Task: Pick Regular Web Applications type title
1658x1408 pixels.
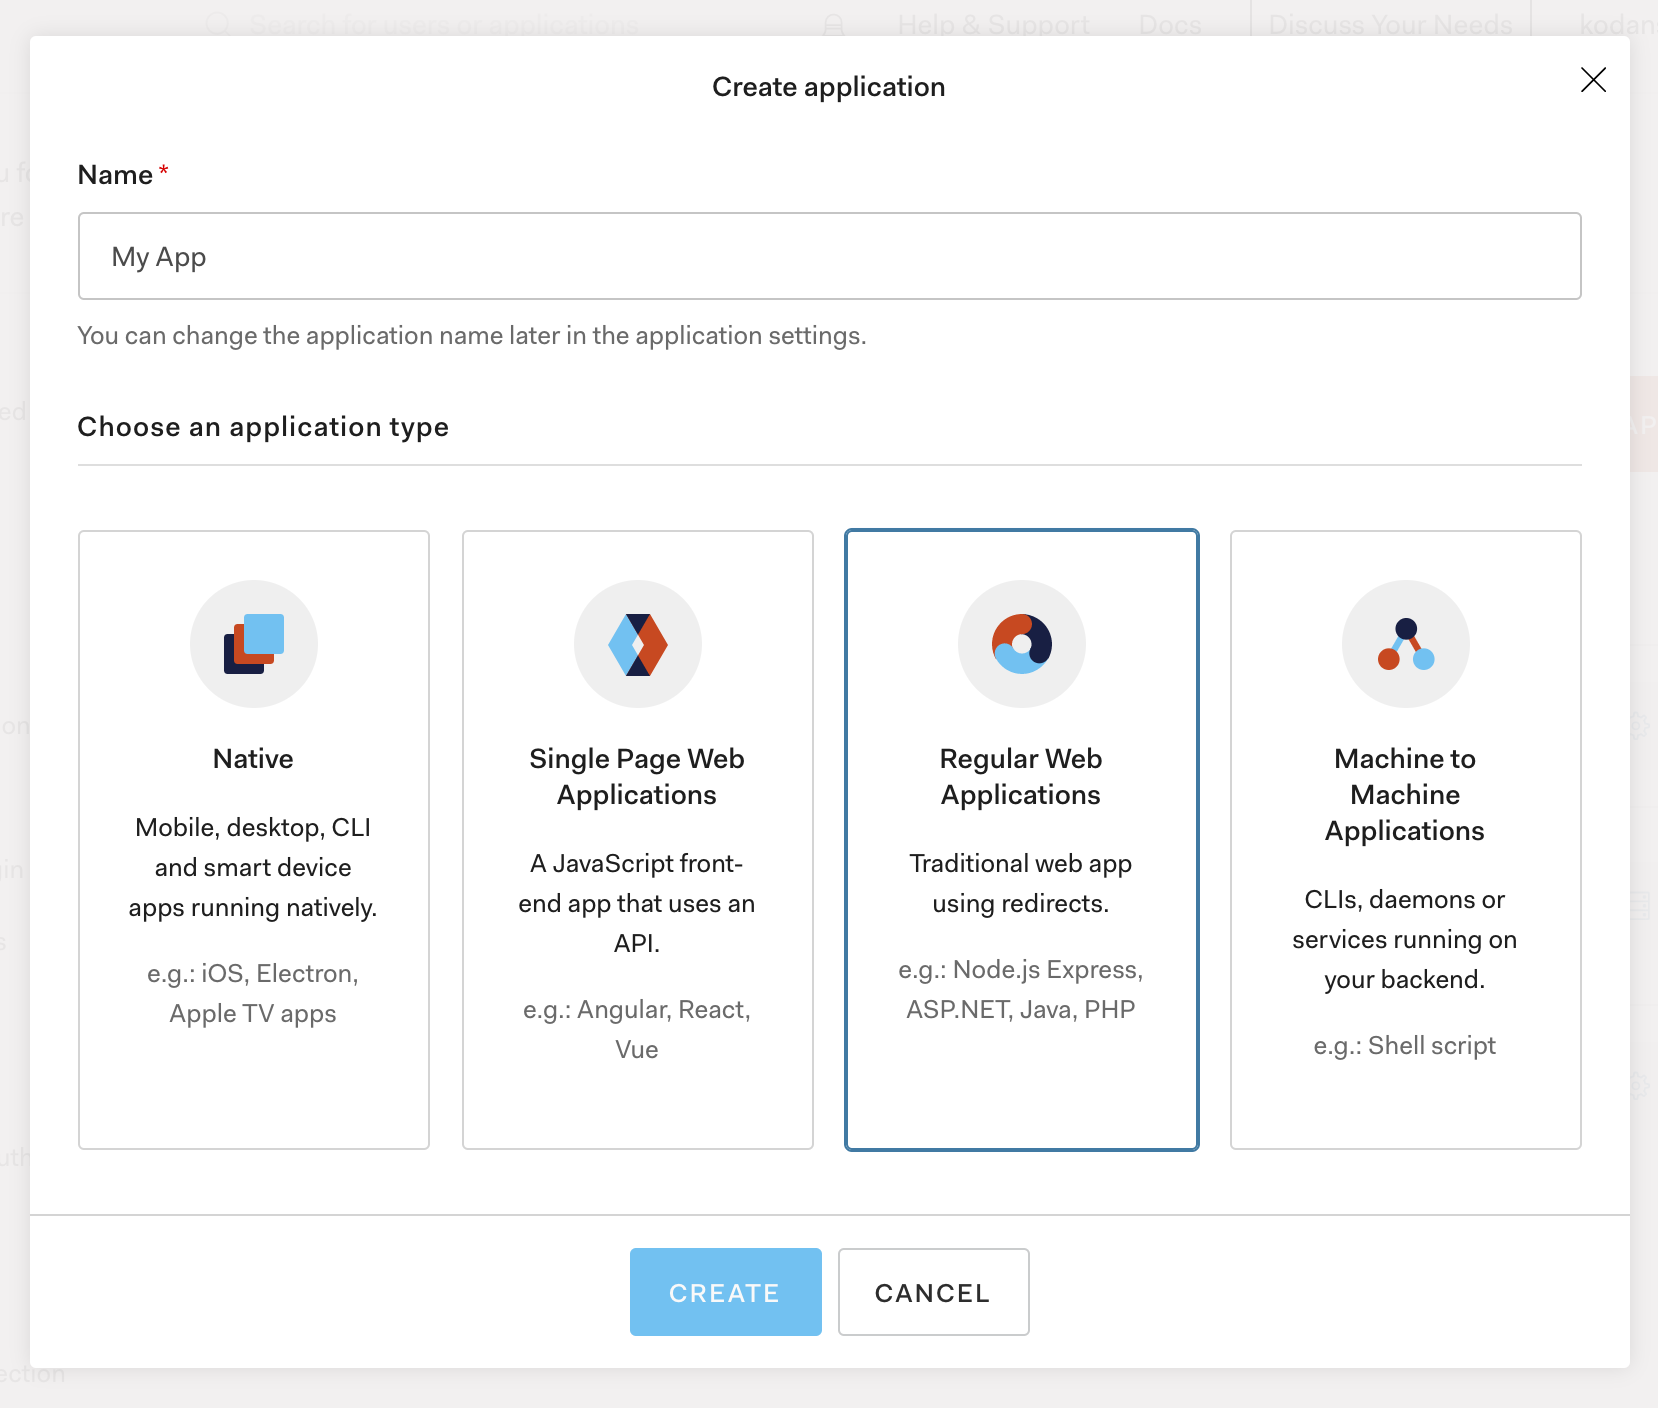Action: [1021, 777]
